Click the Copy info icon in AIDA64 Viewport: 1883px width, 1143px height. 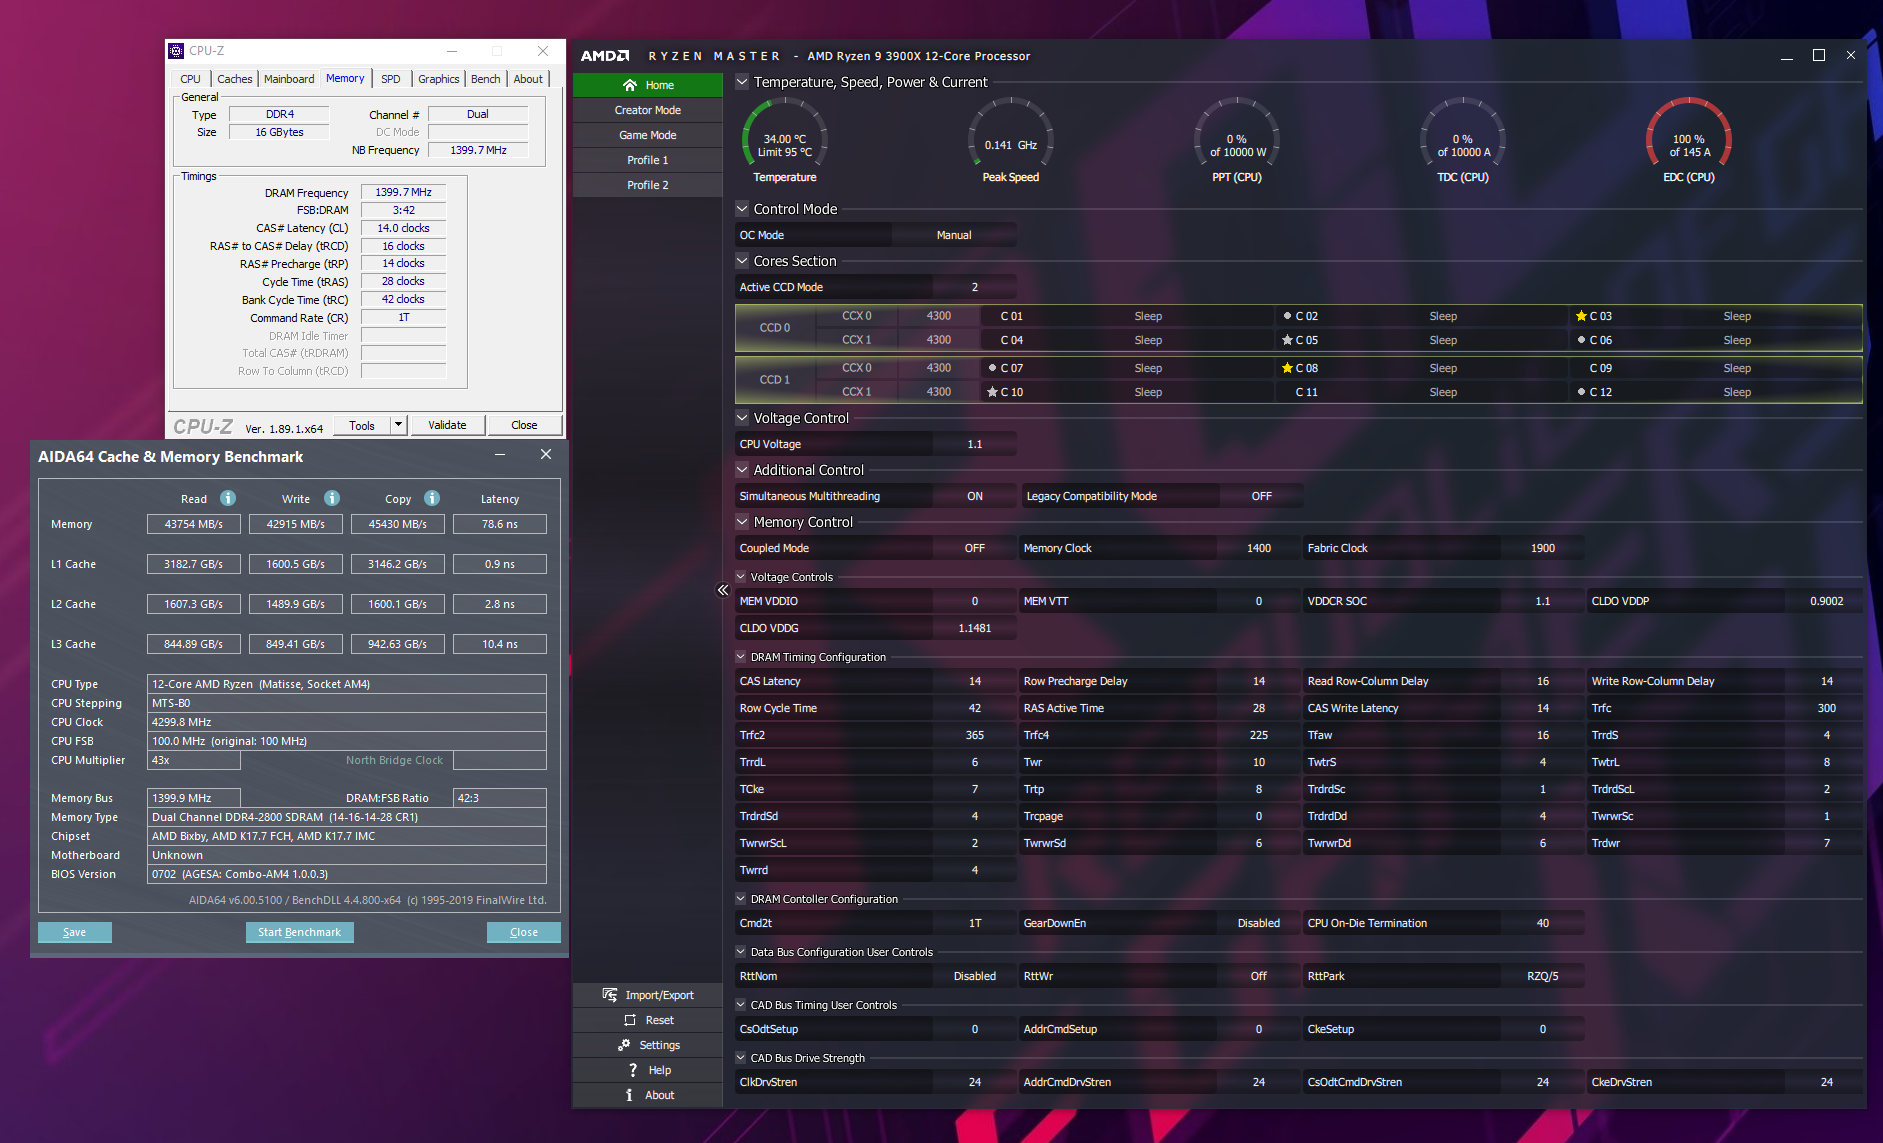[432, 498]
